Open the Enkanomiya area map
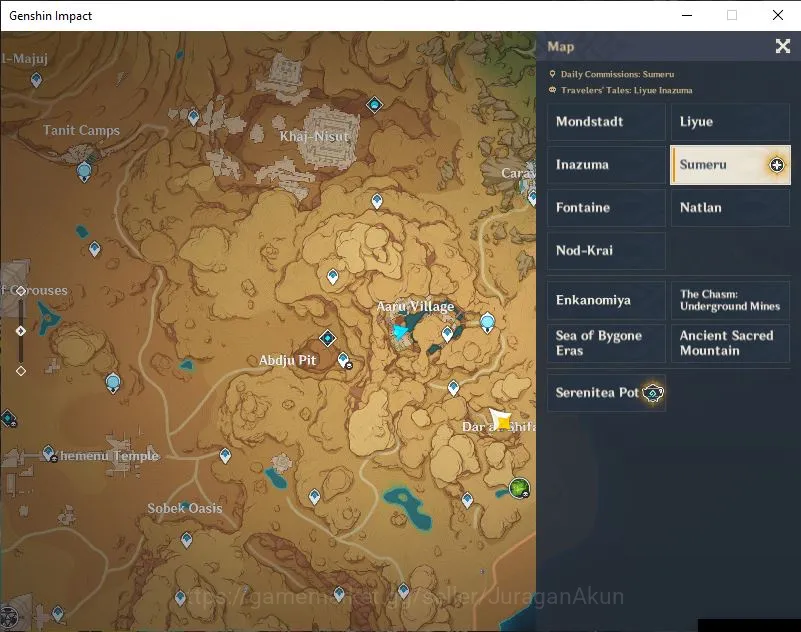 606,300
